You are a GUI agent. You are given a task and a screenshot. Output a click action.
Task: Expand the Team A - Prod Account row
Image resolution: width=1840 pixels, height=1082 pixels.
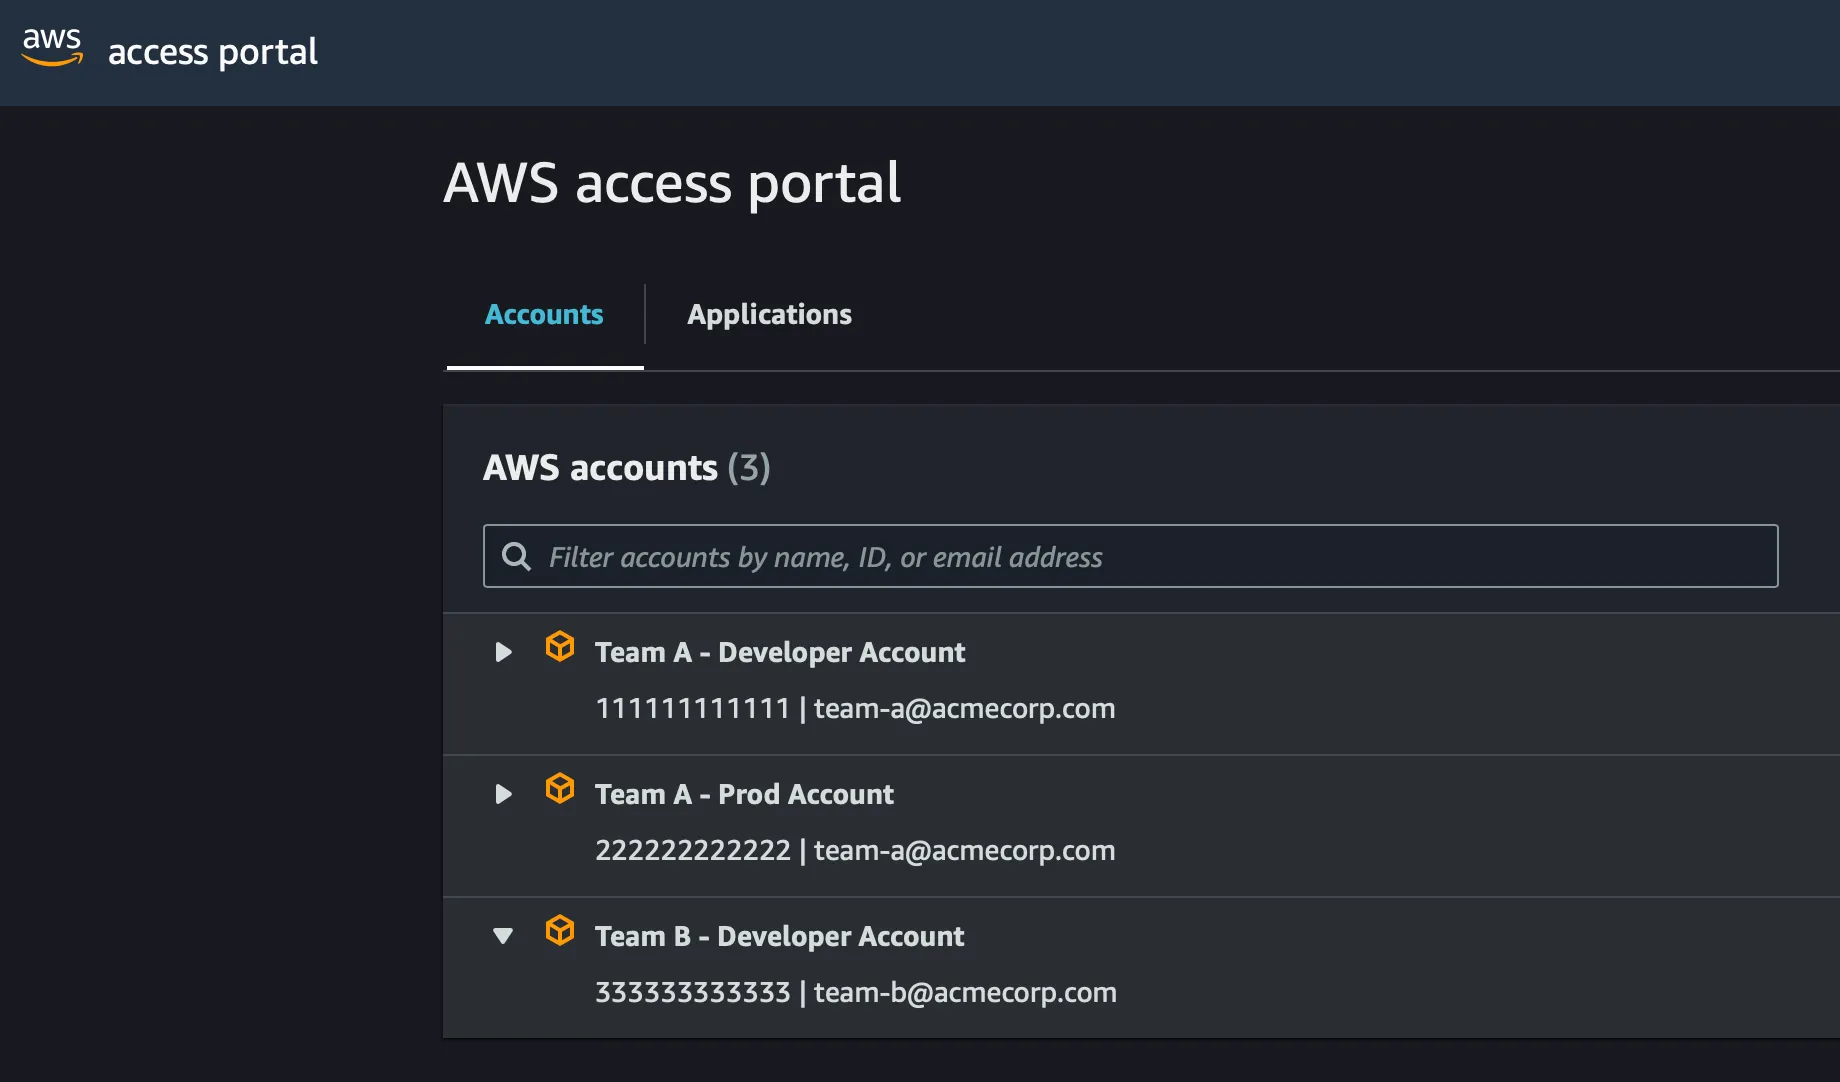[504, 795]
